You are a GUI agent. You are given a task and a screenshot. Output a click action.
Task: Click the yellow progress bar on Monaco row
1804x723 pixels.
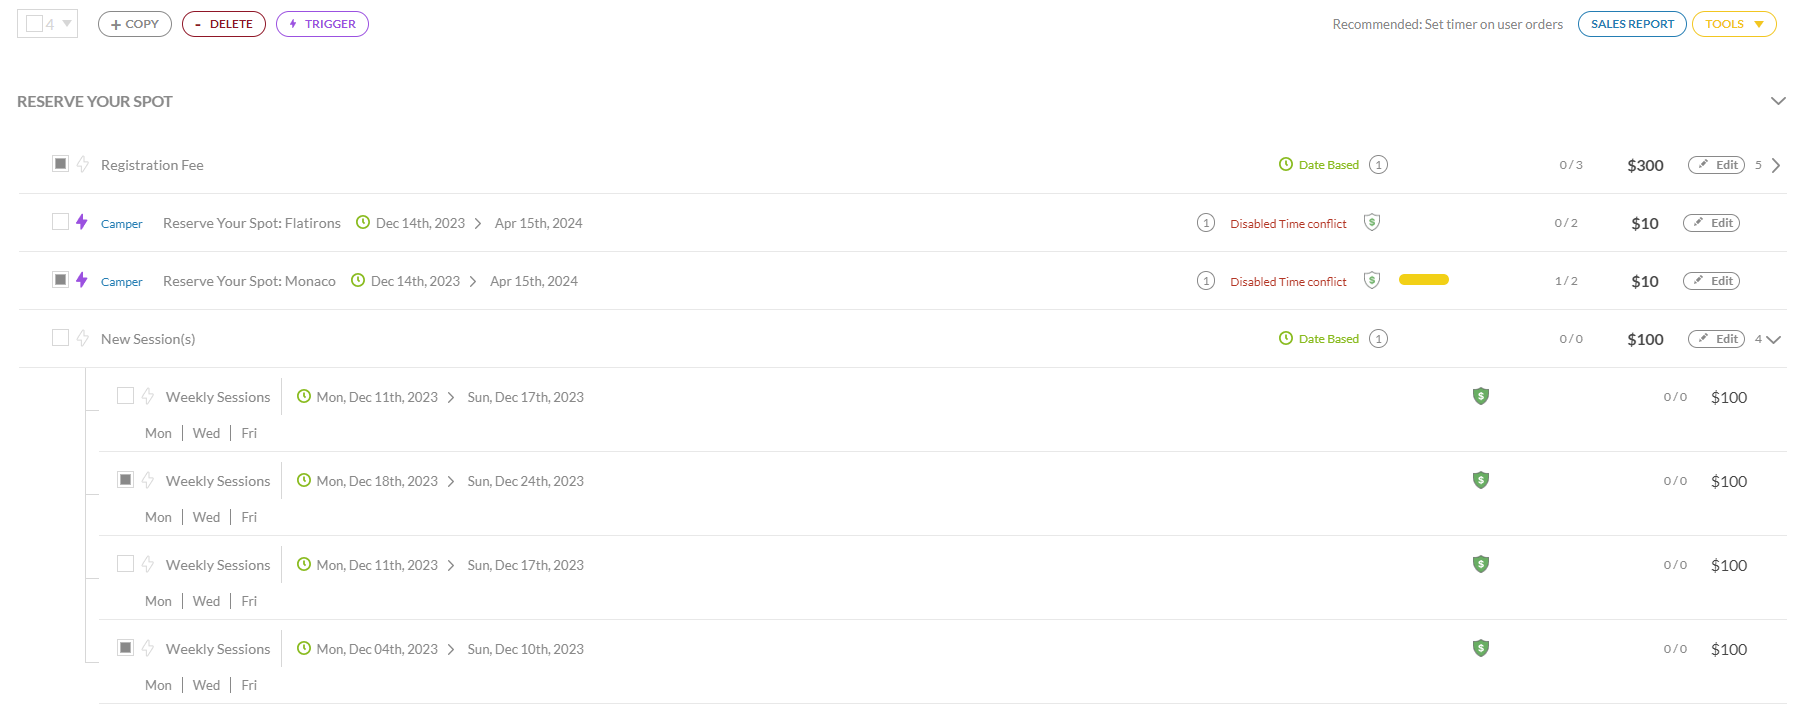1424,280
